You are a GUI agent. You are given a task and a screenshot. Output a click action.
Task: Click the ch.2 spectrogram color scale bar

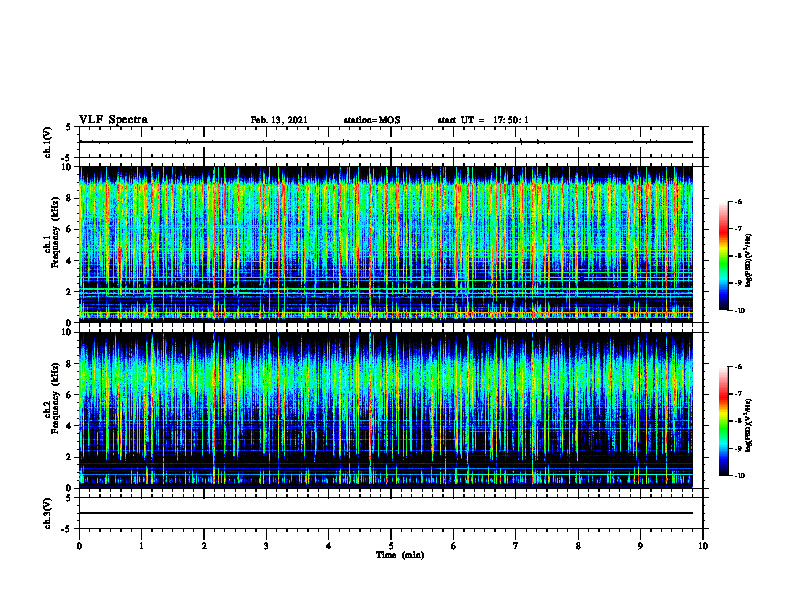click(724, 421)
